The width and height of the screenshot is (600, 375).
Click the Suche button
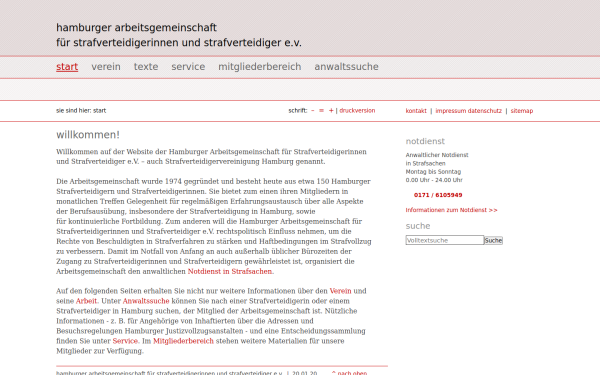(x=493, y=240)
